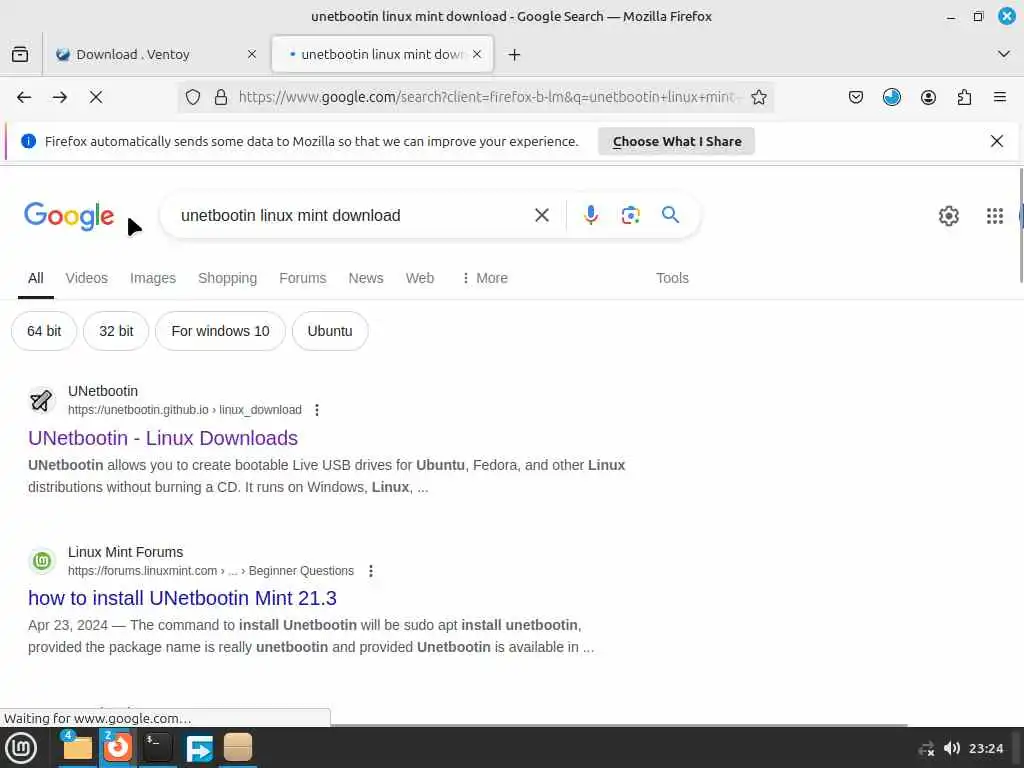The height and width of the screenshot is (768, 1024).
Task: Open the volume speaker tray icon
Action: coord(952,748)
